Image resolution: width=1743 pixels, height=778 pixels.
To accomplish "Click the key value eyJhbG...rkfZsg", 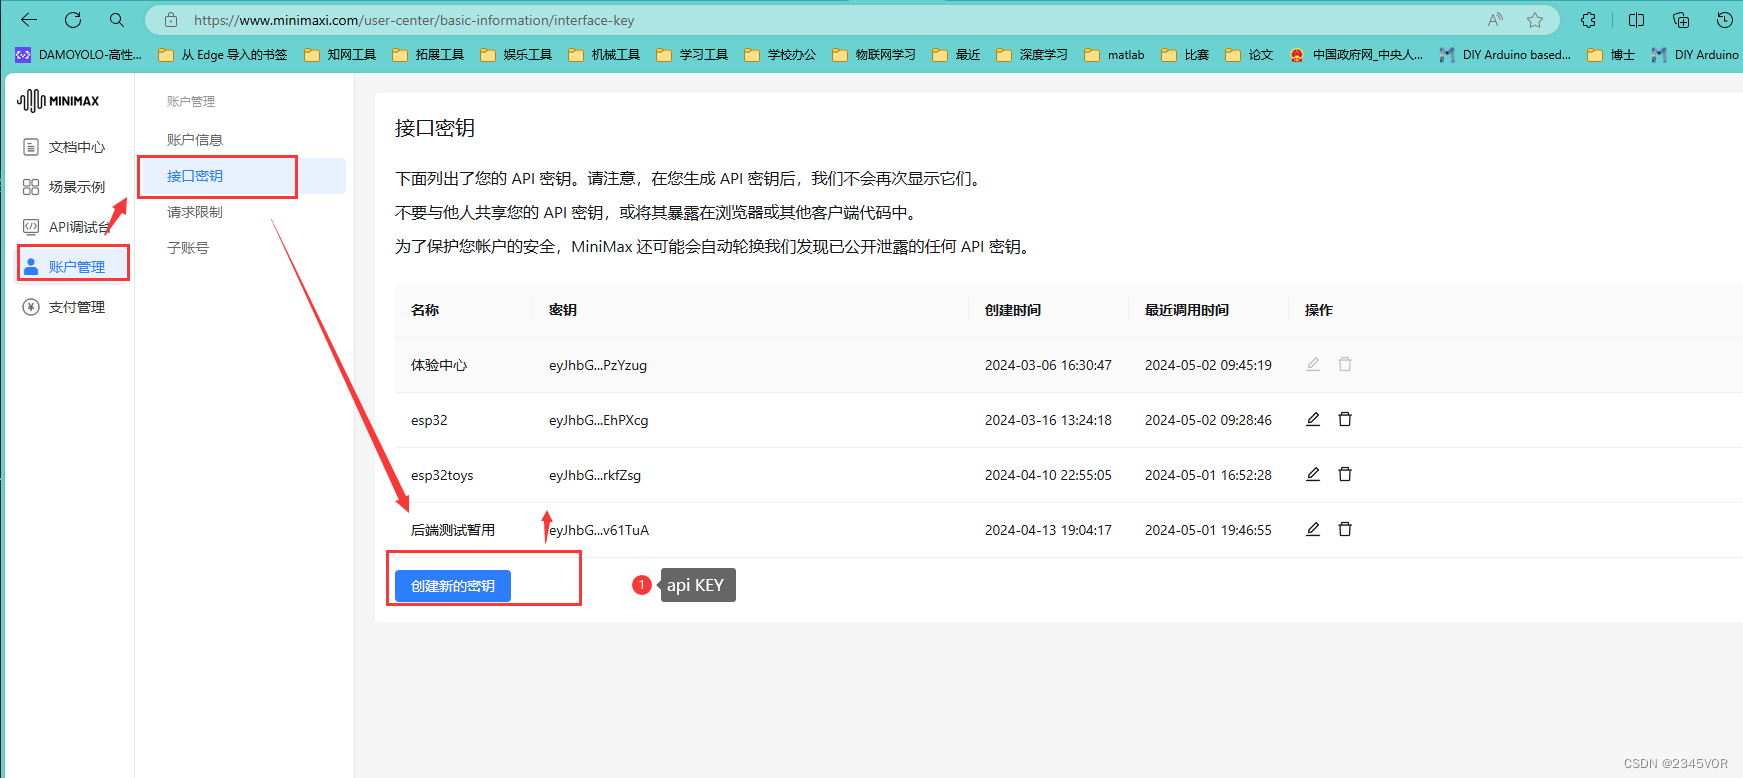I will click(x=595, y=475).
